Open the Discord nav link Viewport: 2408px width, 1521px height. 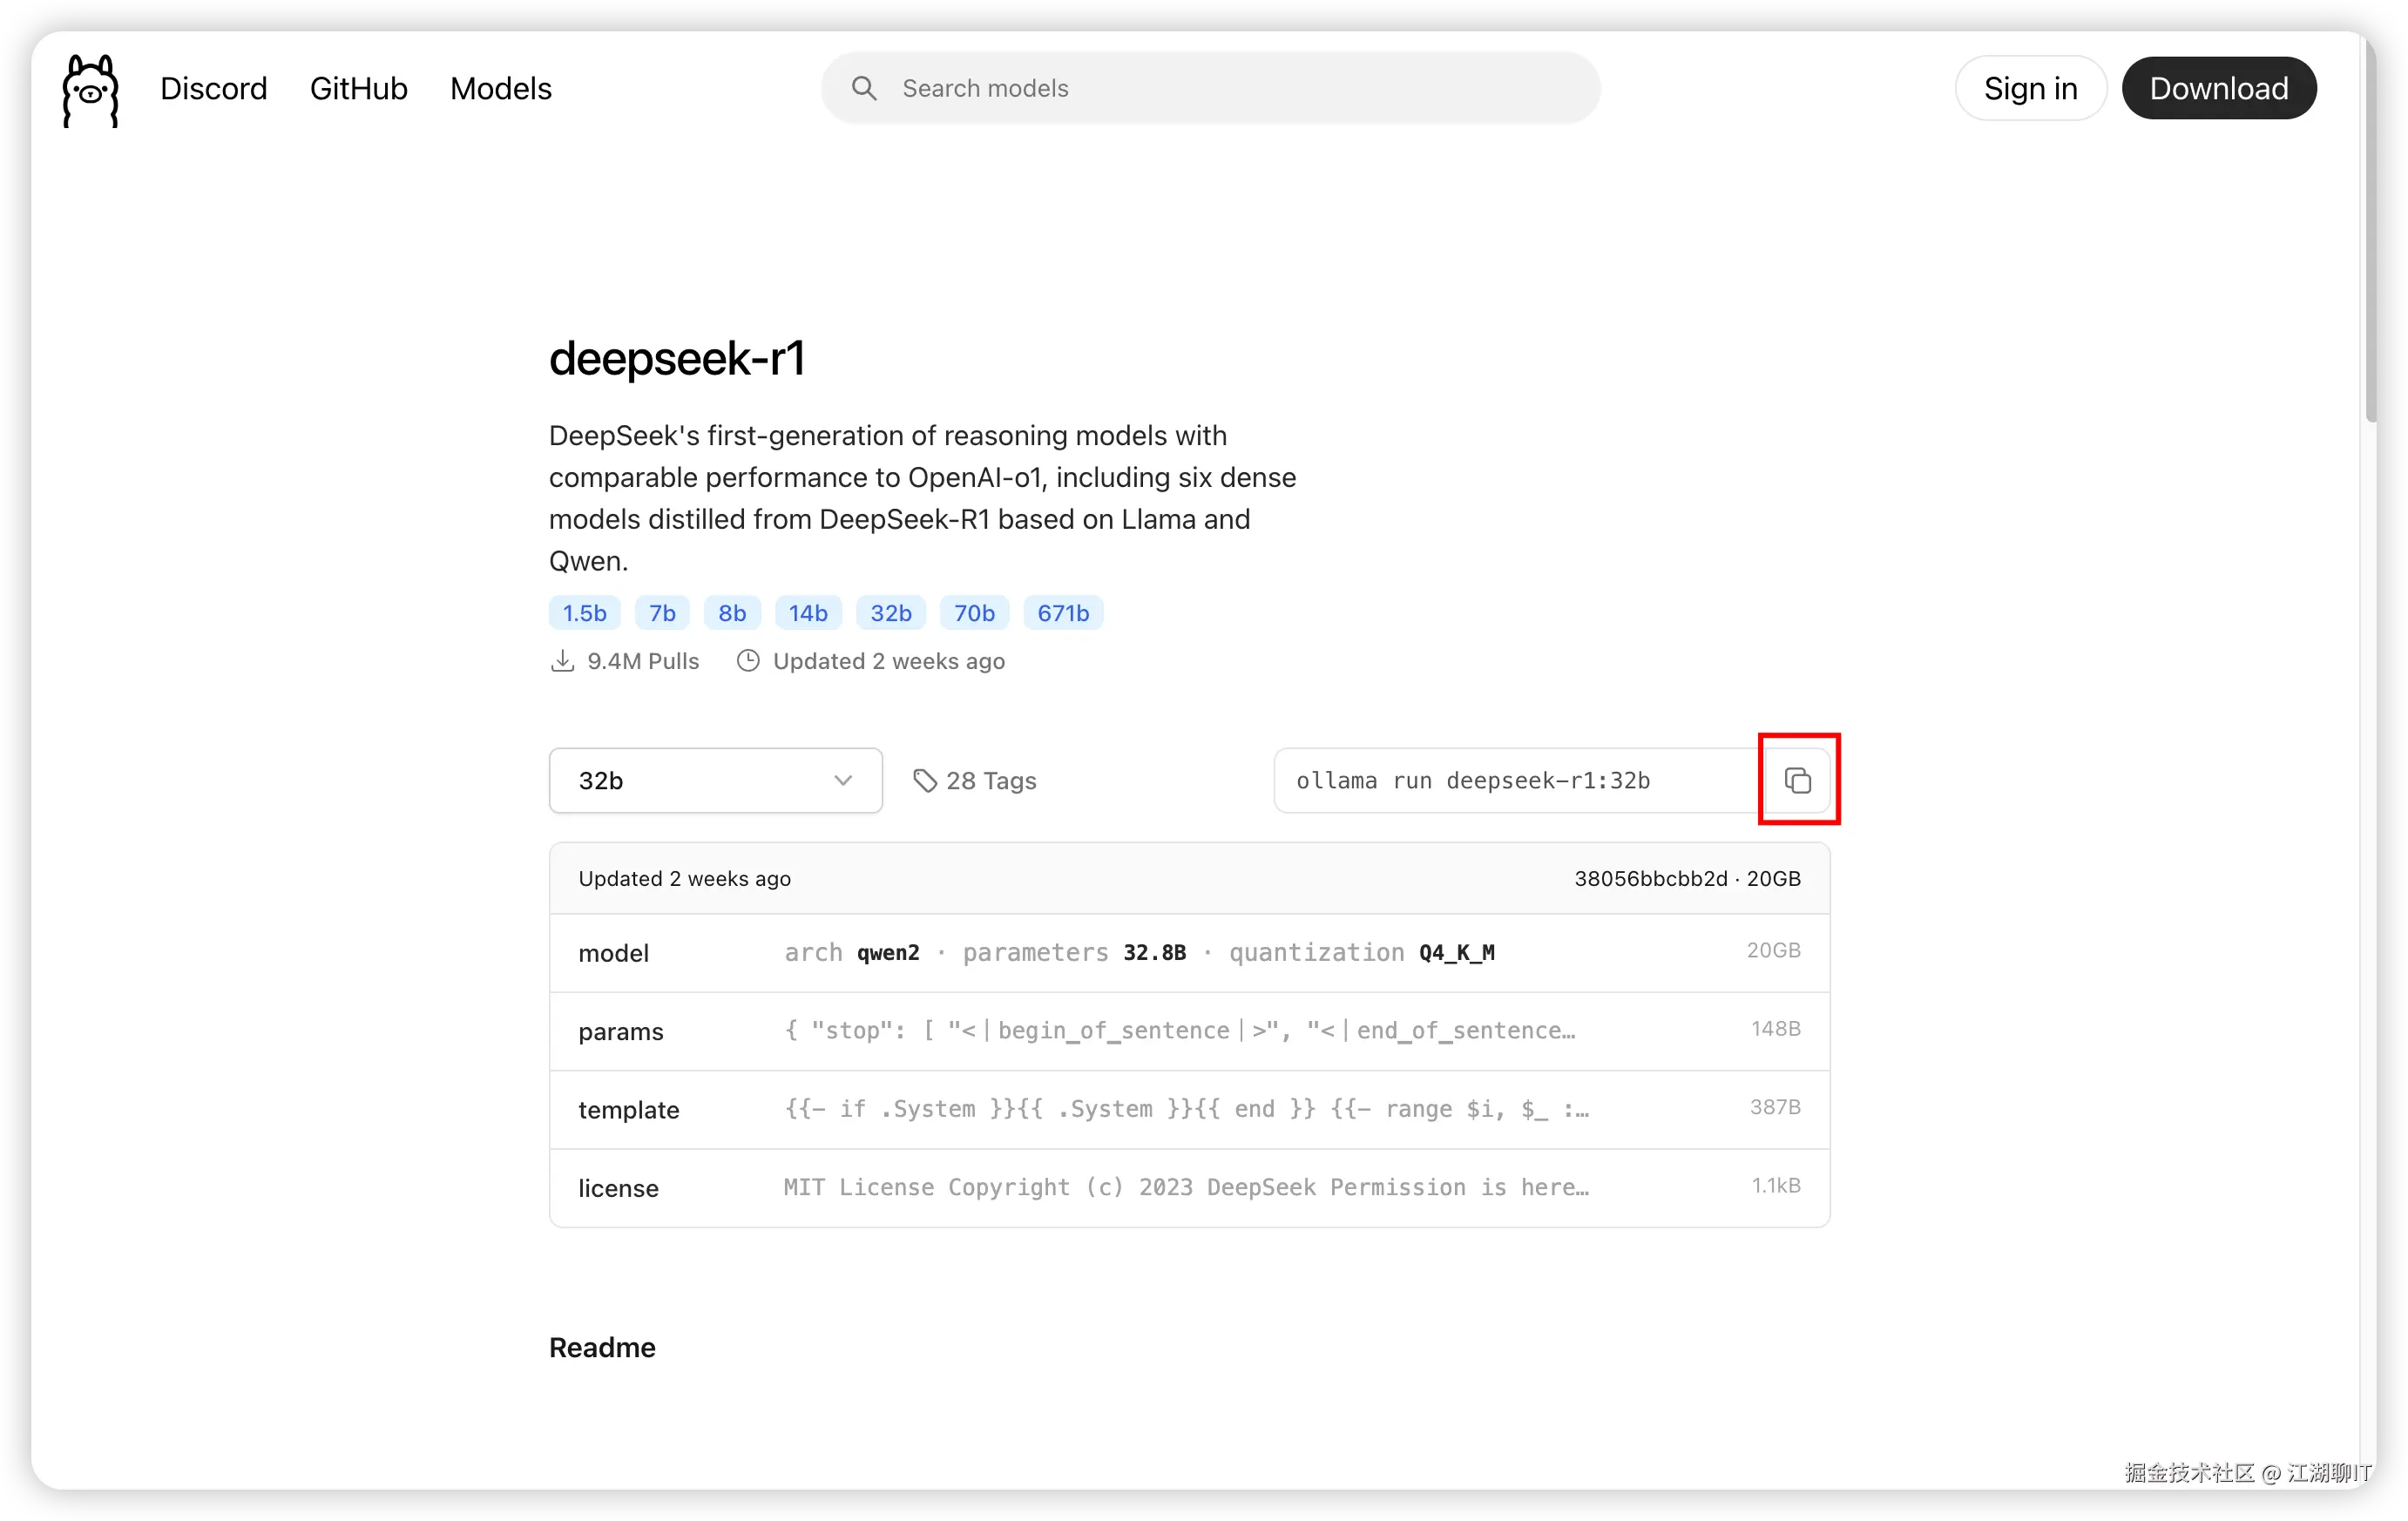click(213, 88)
